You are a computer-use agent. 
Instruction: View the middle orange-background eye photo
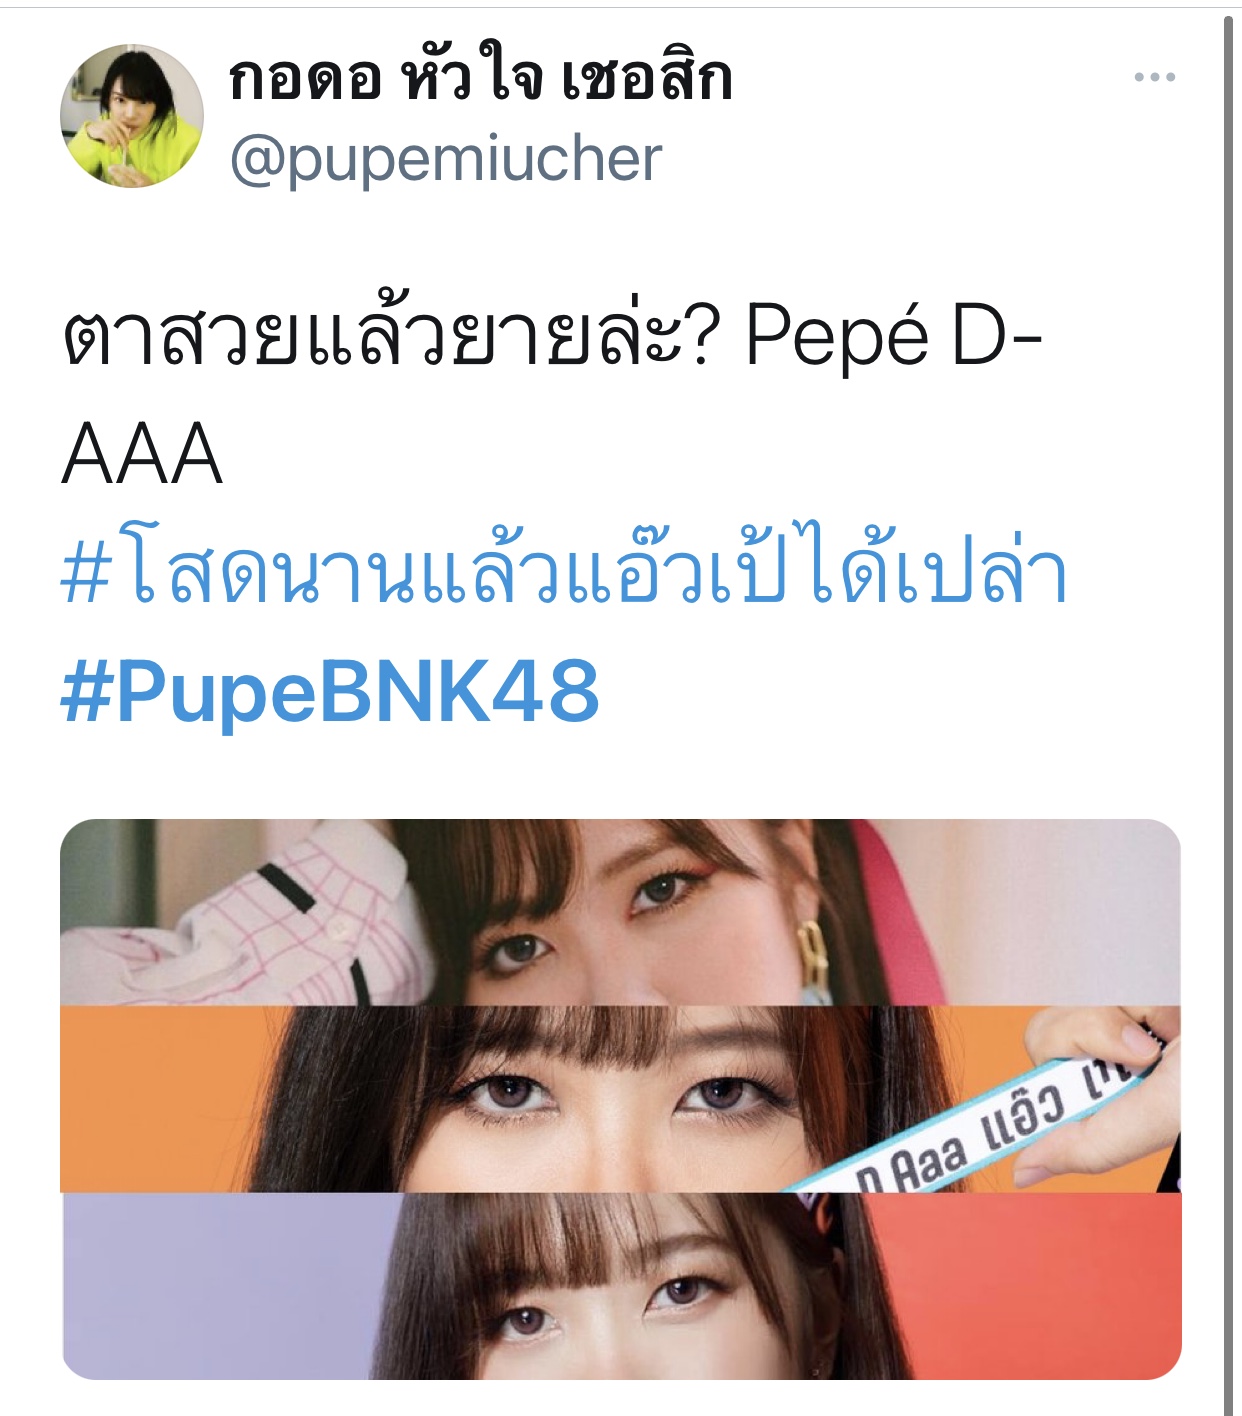coord(620,1099)
